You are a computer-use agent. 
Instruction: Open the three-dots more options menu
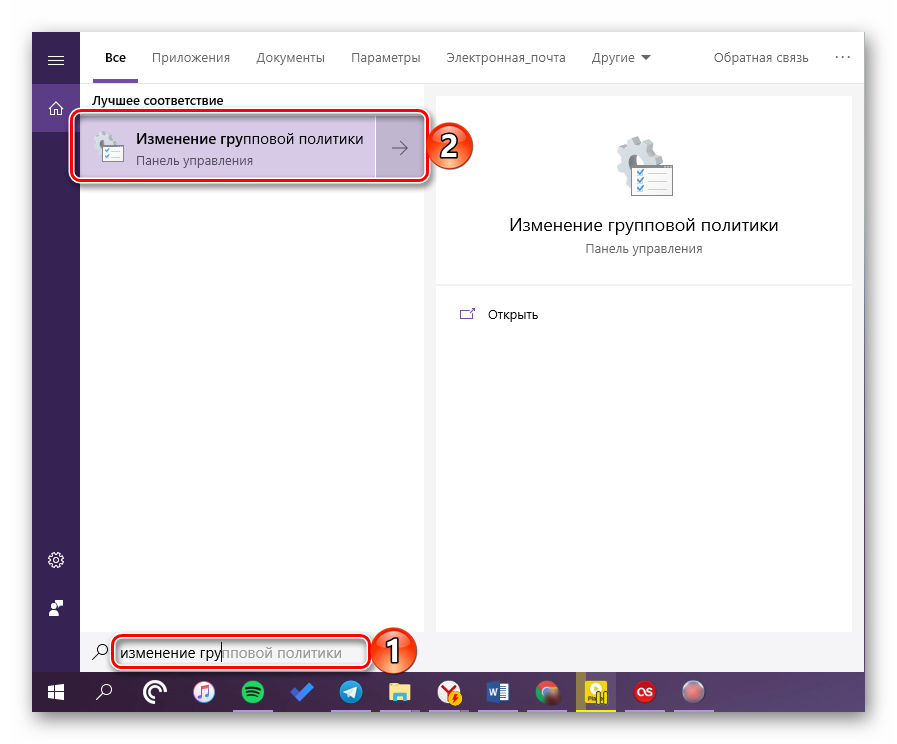tap(843, 58)
